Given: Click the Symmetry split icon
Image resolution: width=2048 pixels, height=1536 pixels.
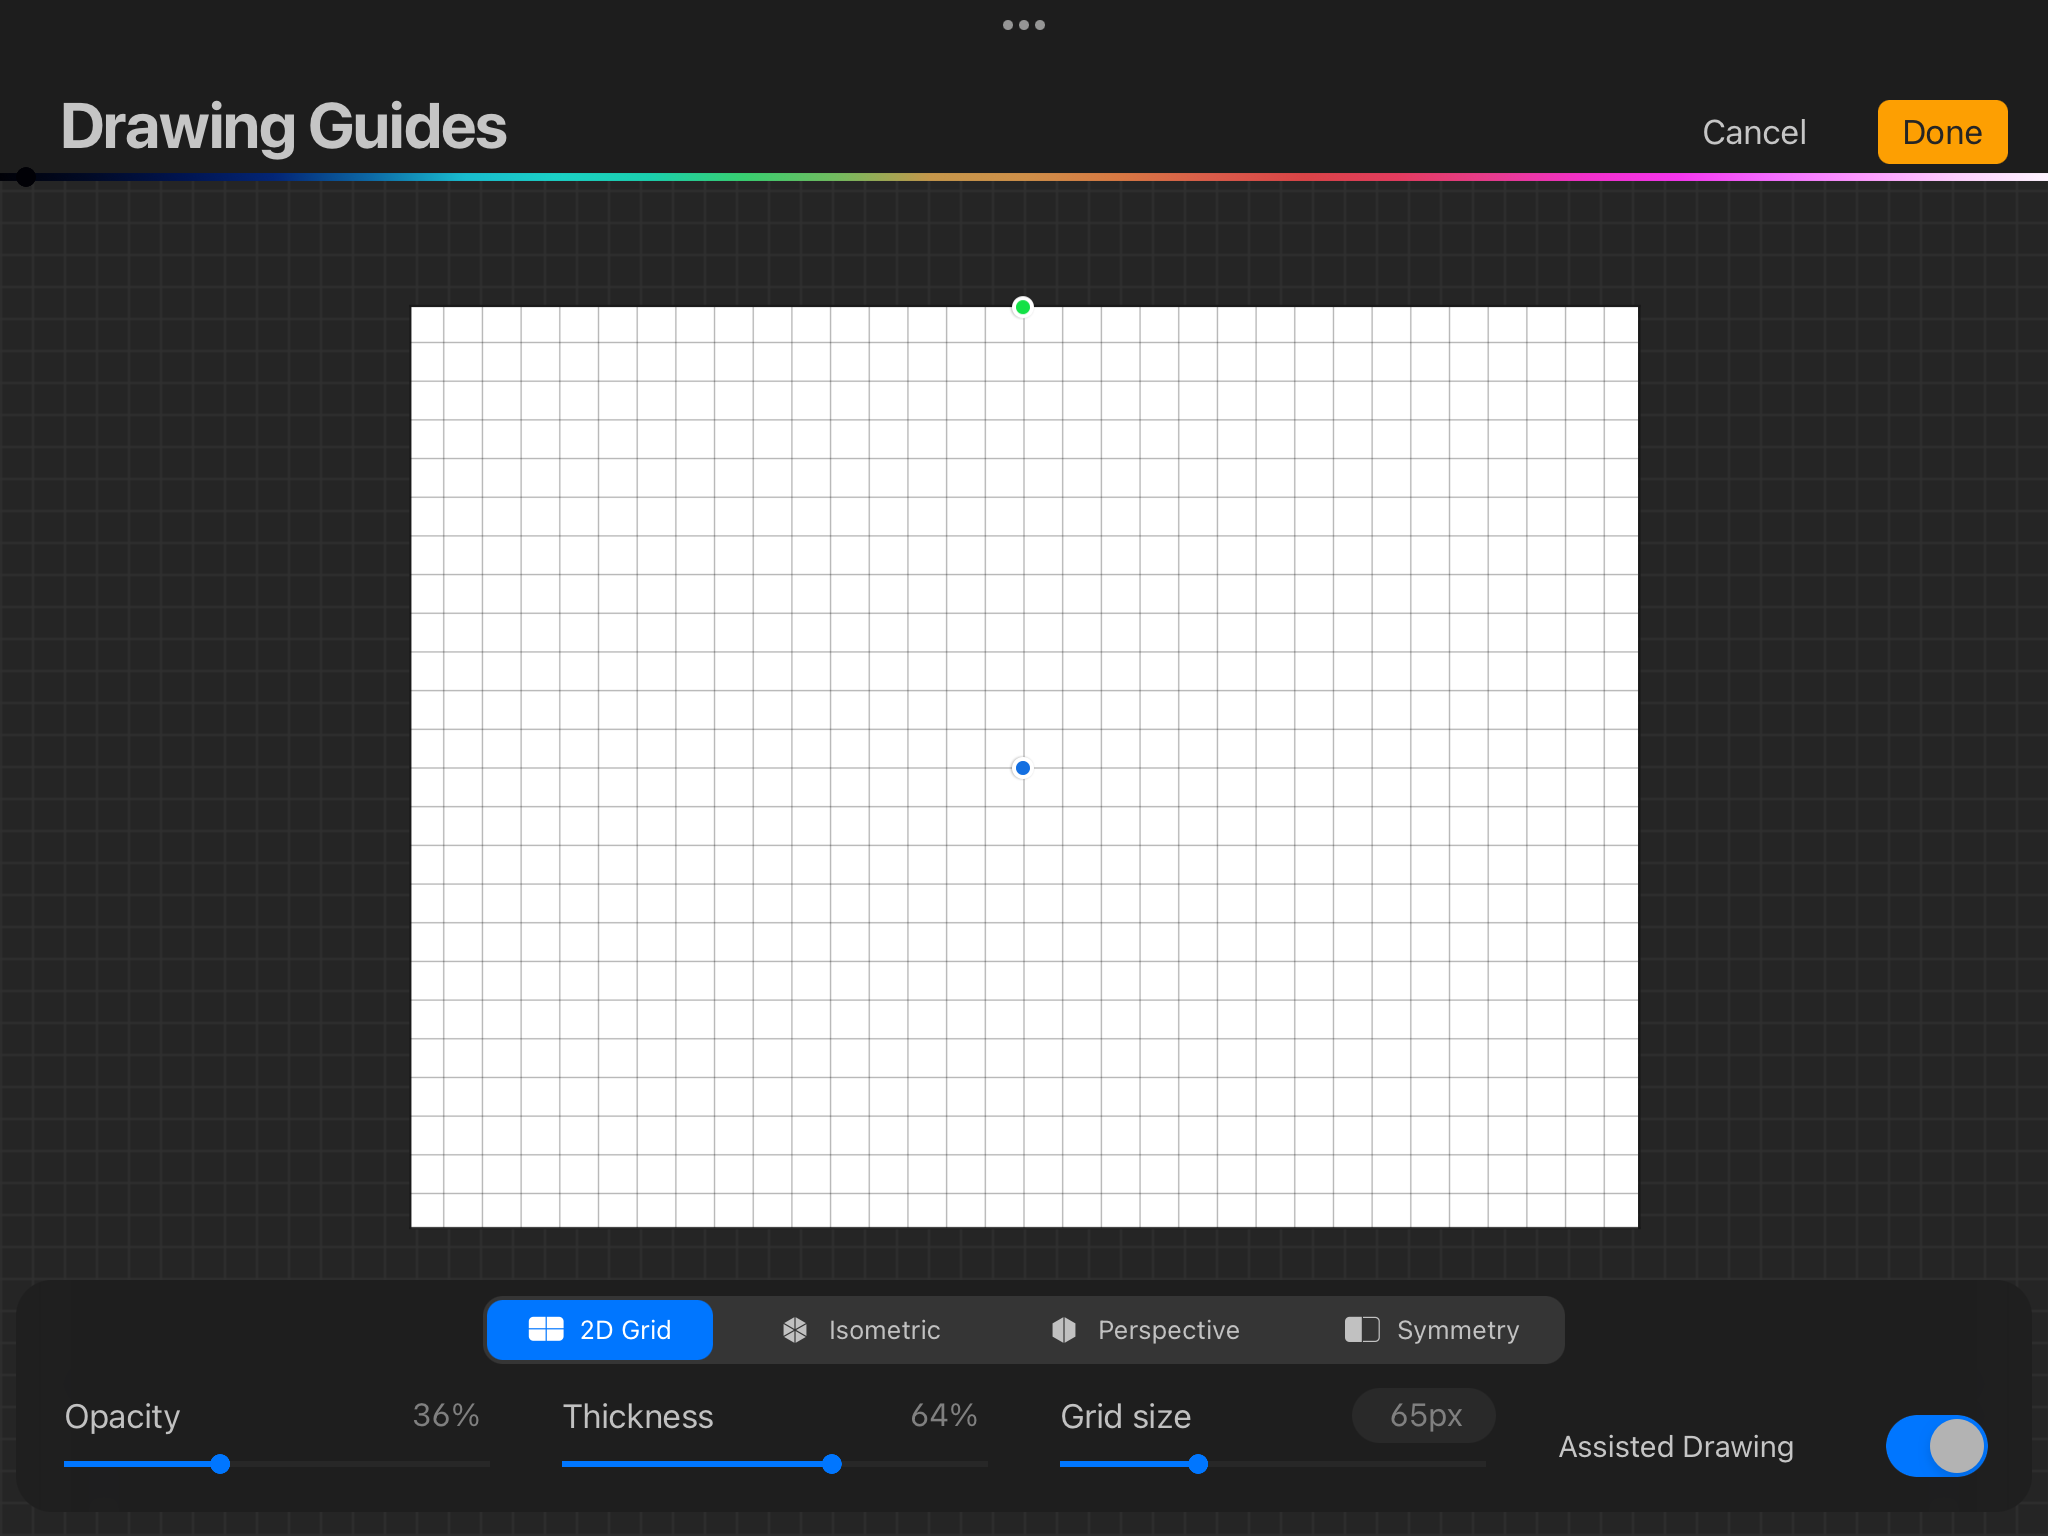Looking at the screenshot, I should point(1361,1329).
